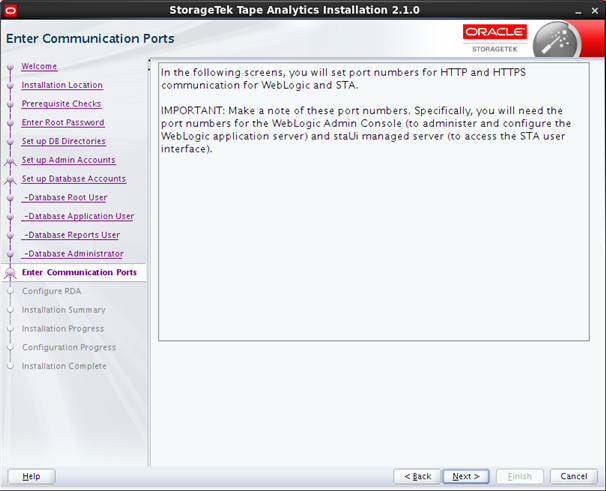Click the Configuration Progress circle icon

point(10,348)
